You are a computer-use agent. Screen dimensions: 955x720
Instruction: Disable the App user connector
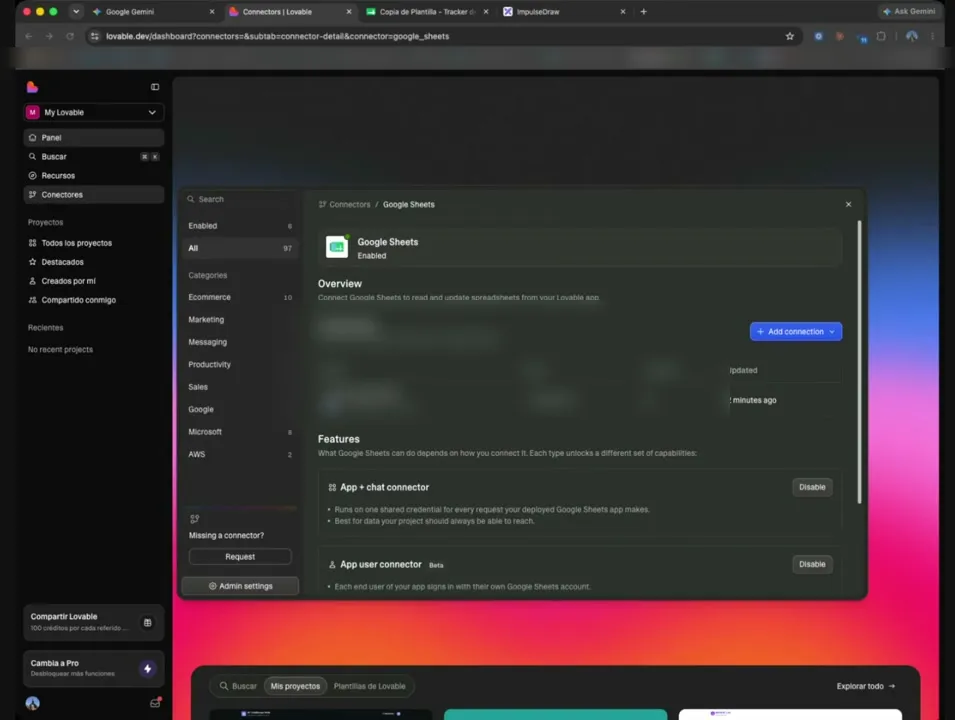point(812,565)
